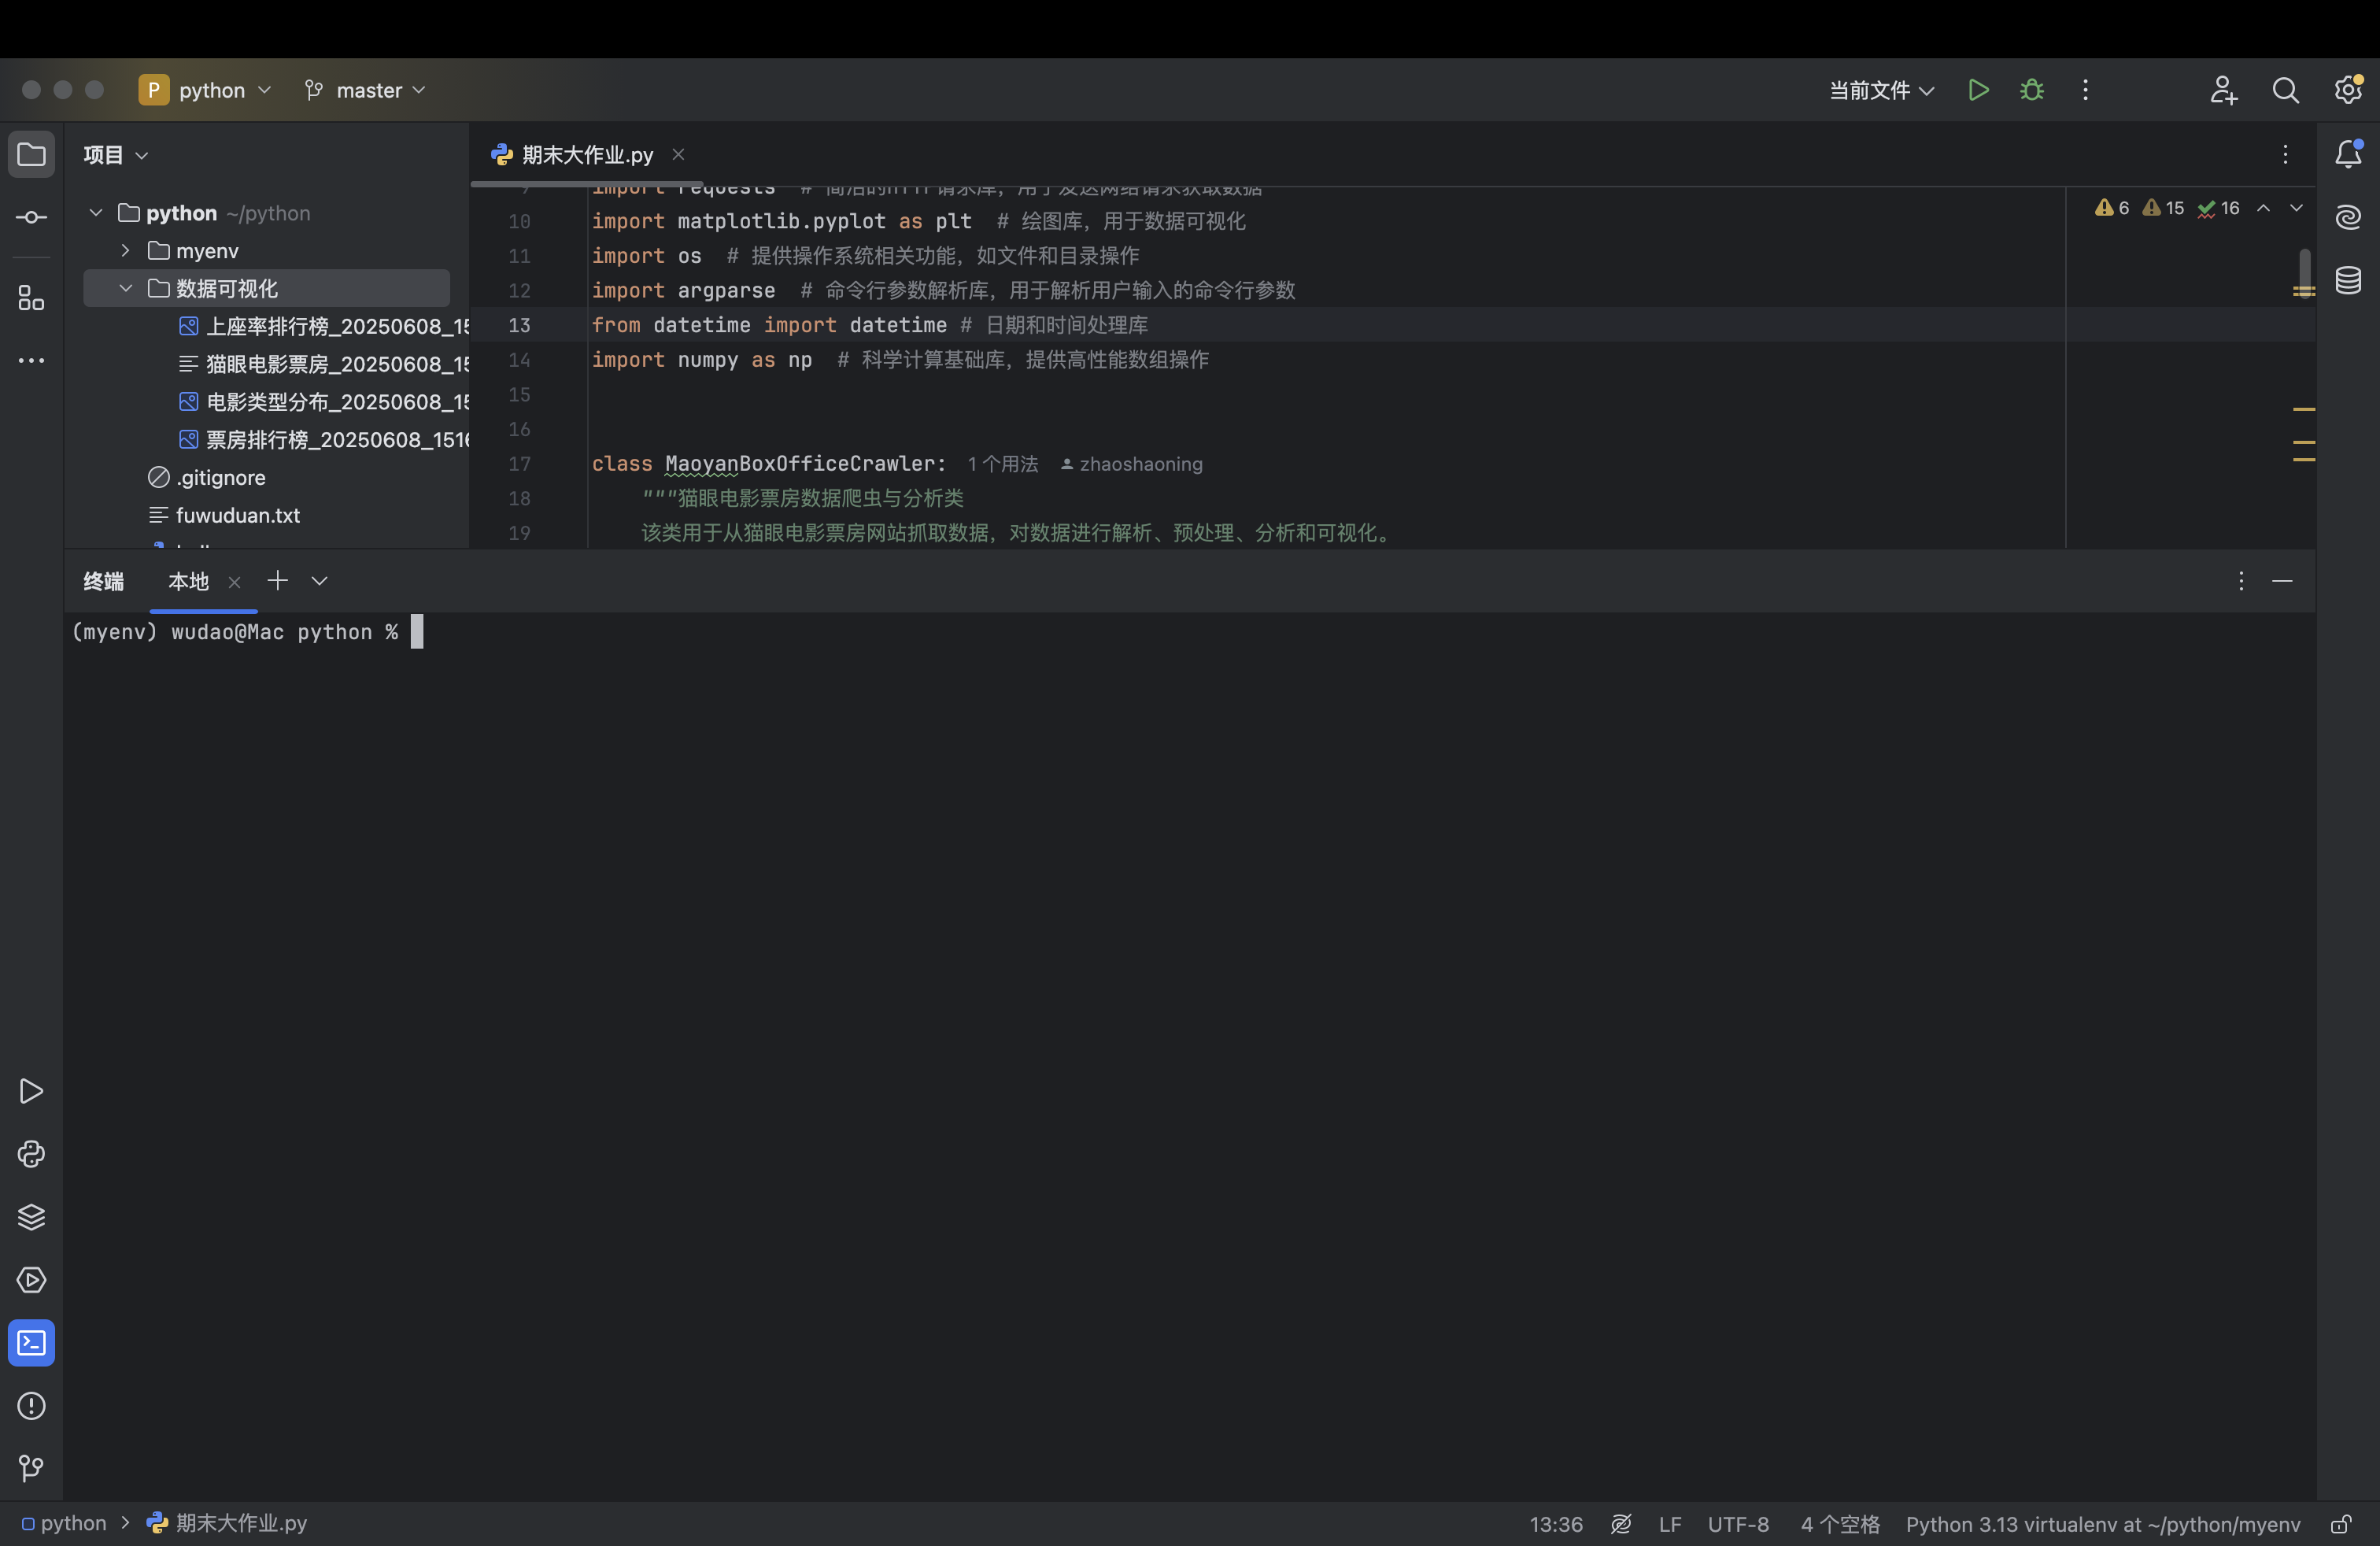Select the 本地 terminal tab
The width and height of the screenshot is (2380, 1546).
click(x=188, y=581)
